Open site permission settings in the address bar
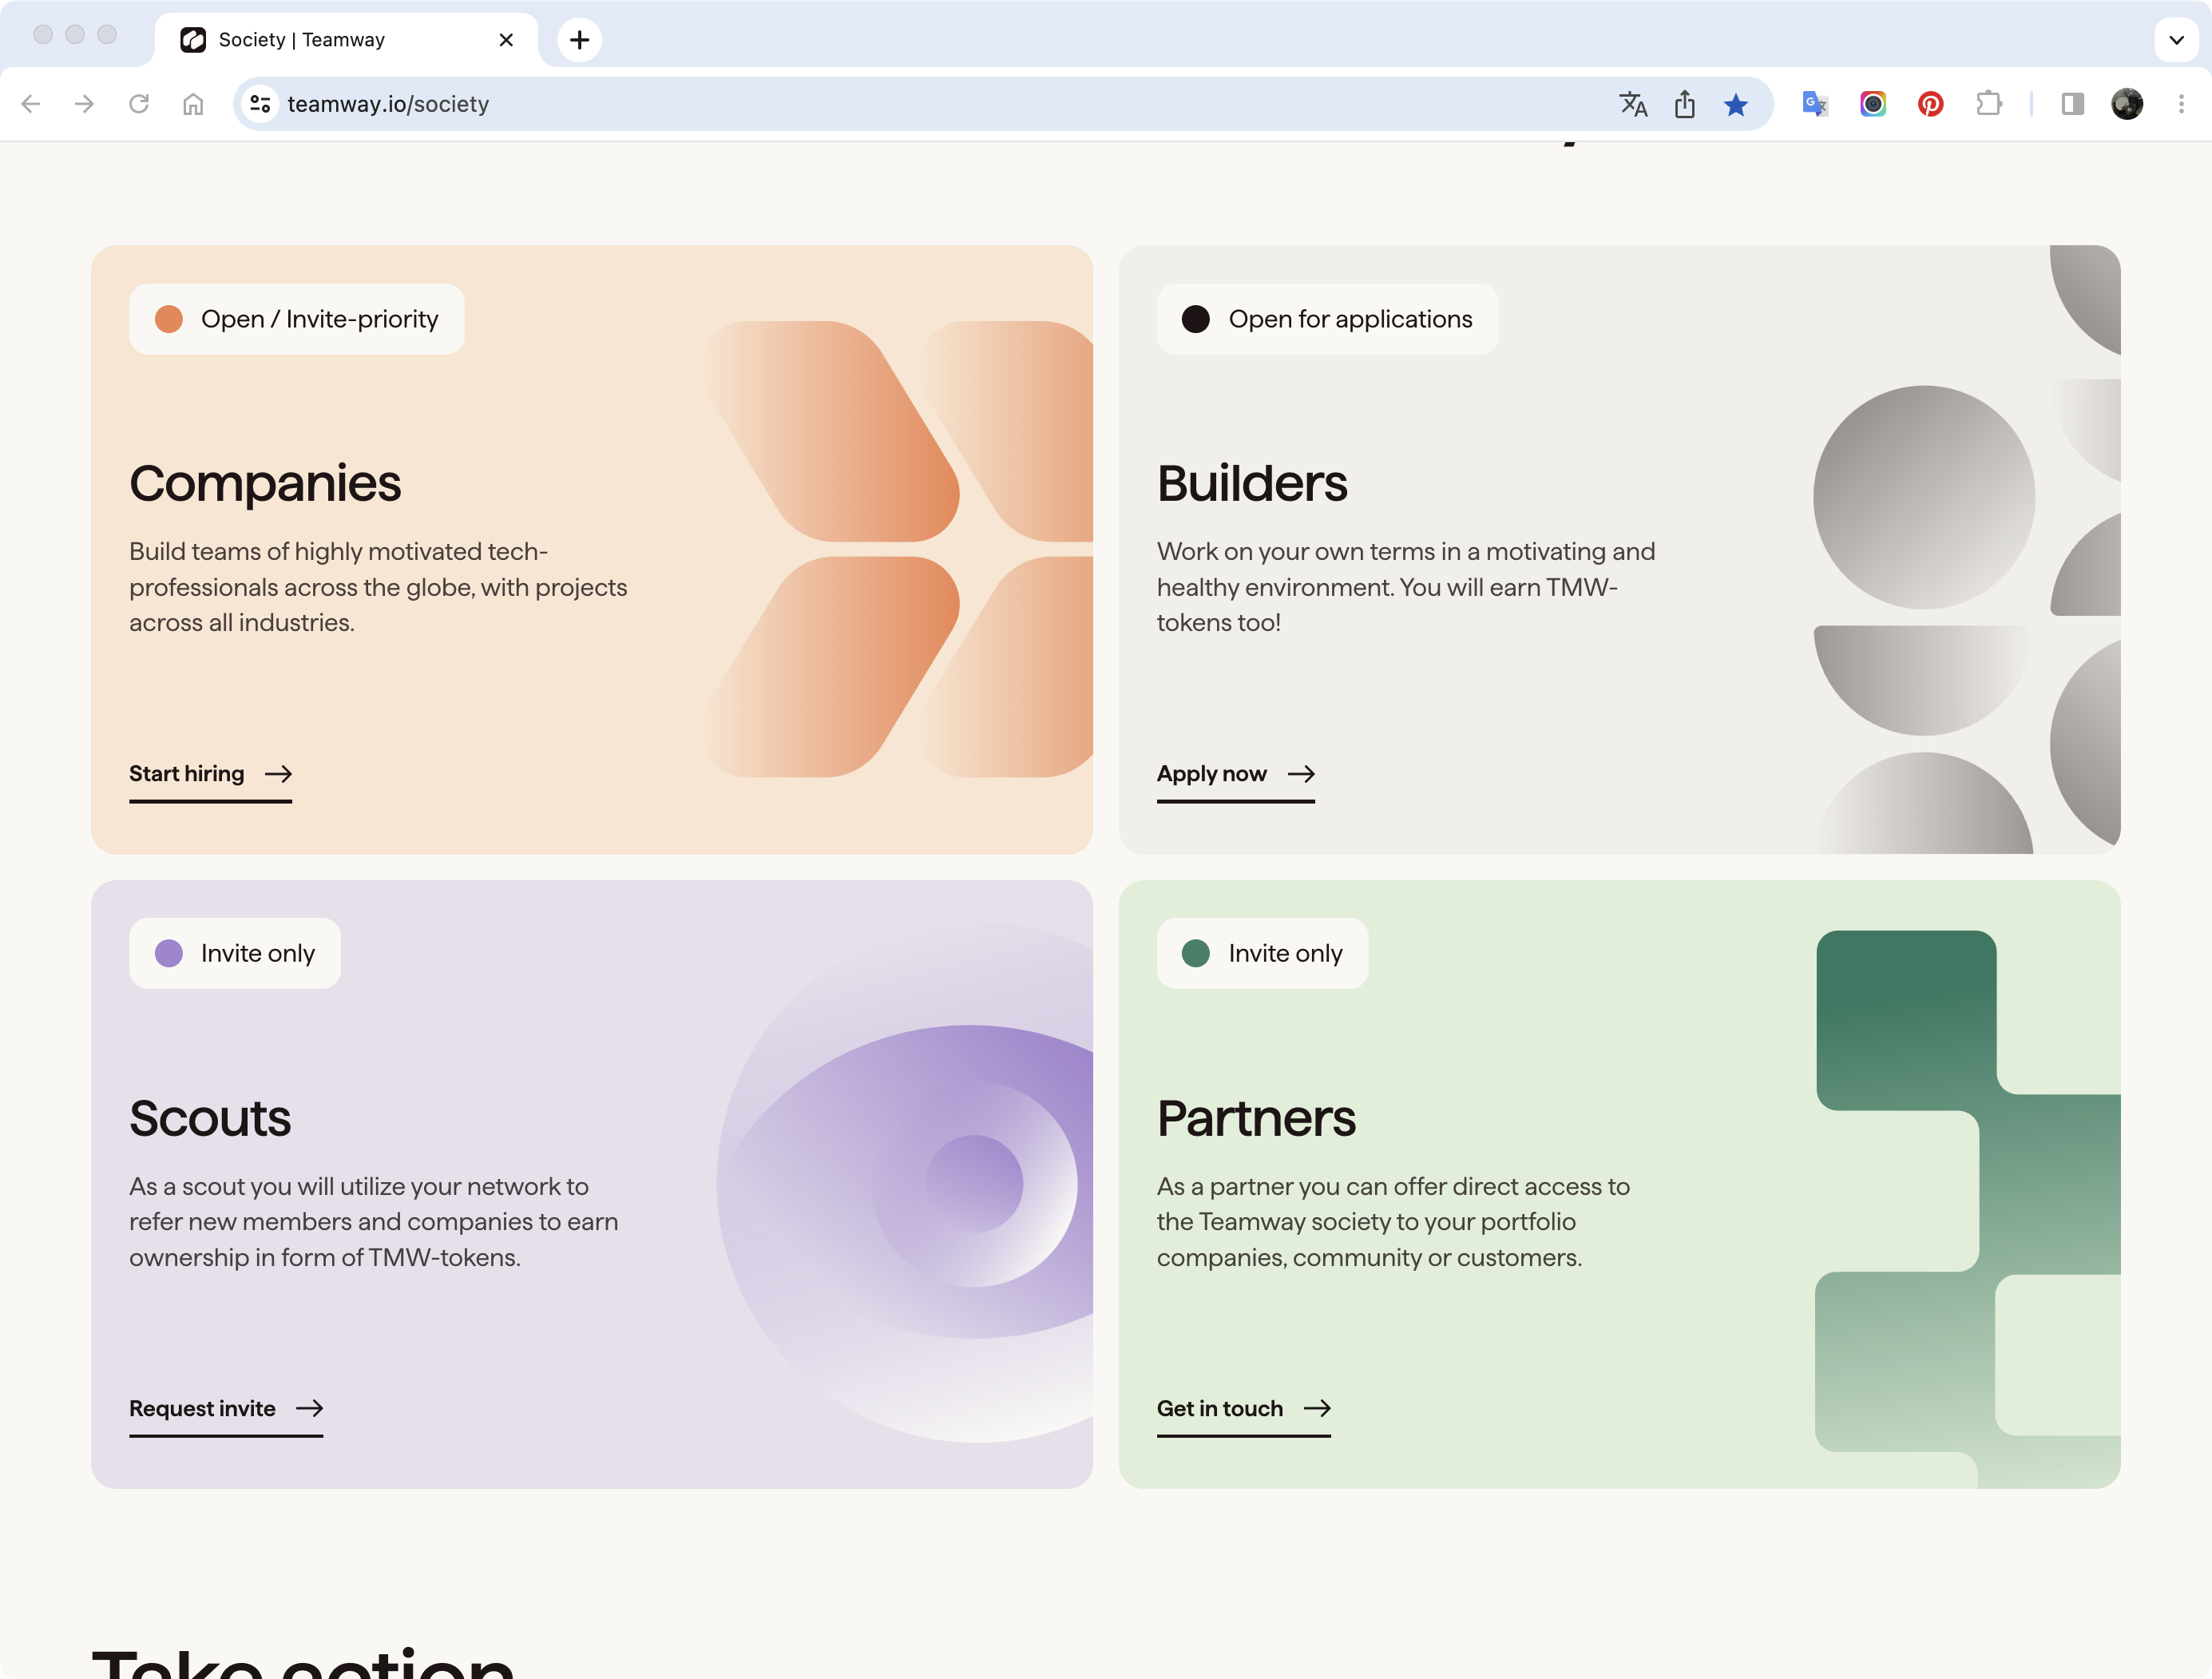Screen dimensions: 2212x1679 click(259, 104)
